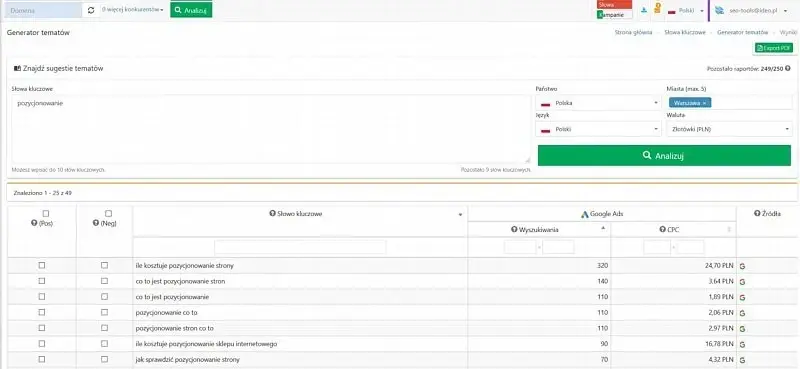Go to Generator tematów breadcrumb

coord(742,32)
